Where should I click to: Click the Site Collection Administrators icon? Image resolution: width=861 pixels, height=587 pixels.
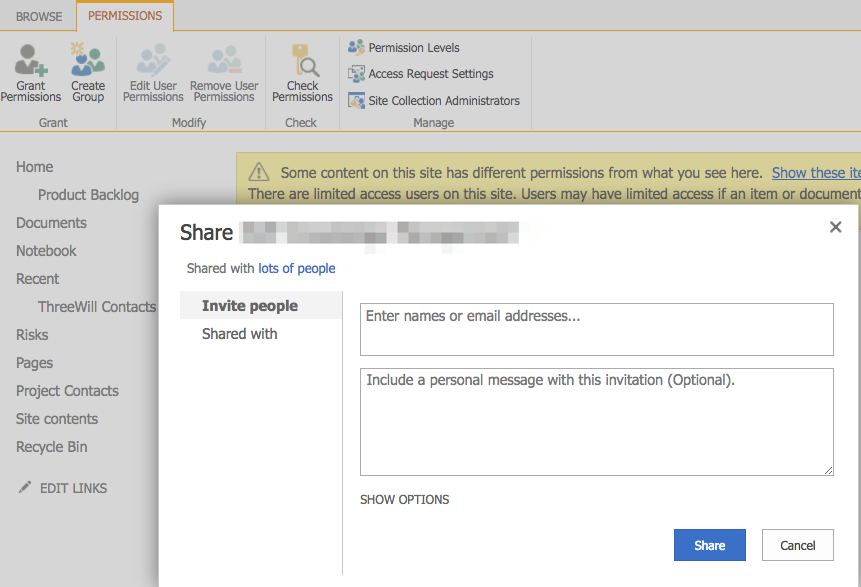(357, 100)
